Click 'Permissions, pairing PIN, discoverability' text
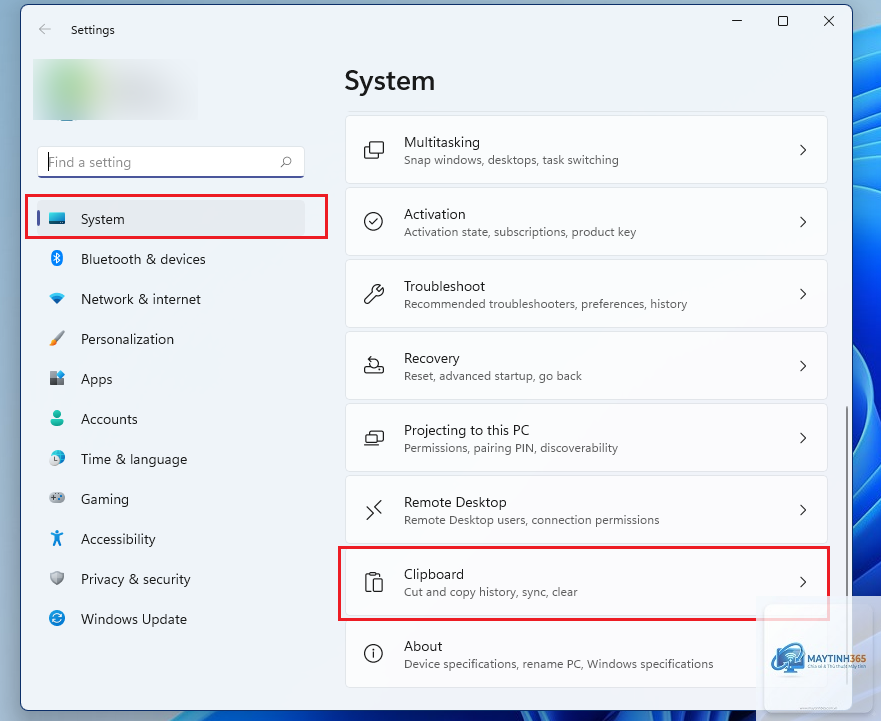The width and height of the screenshot is (881, 721). [x=511, y=448]
